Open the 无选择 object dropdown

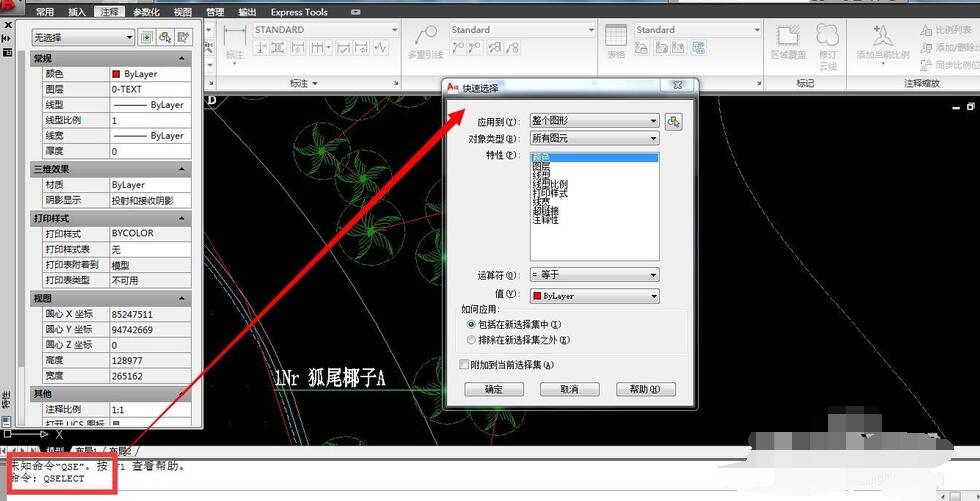coord(83,37)
